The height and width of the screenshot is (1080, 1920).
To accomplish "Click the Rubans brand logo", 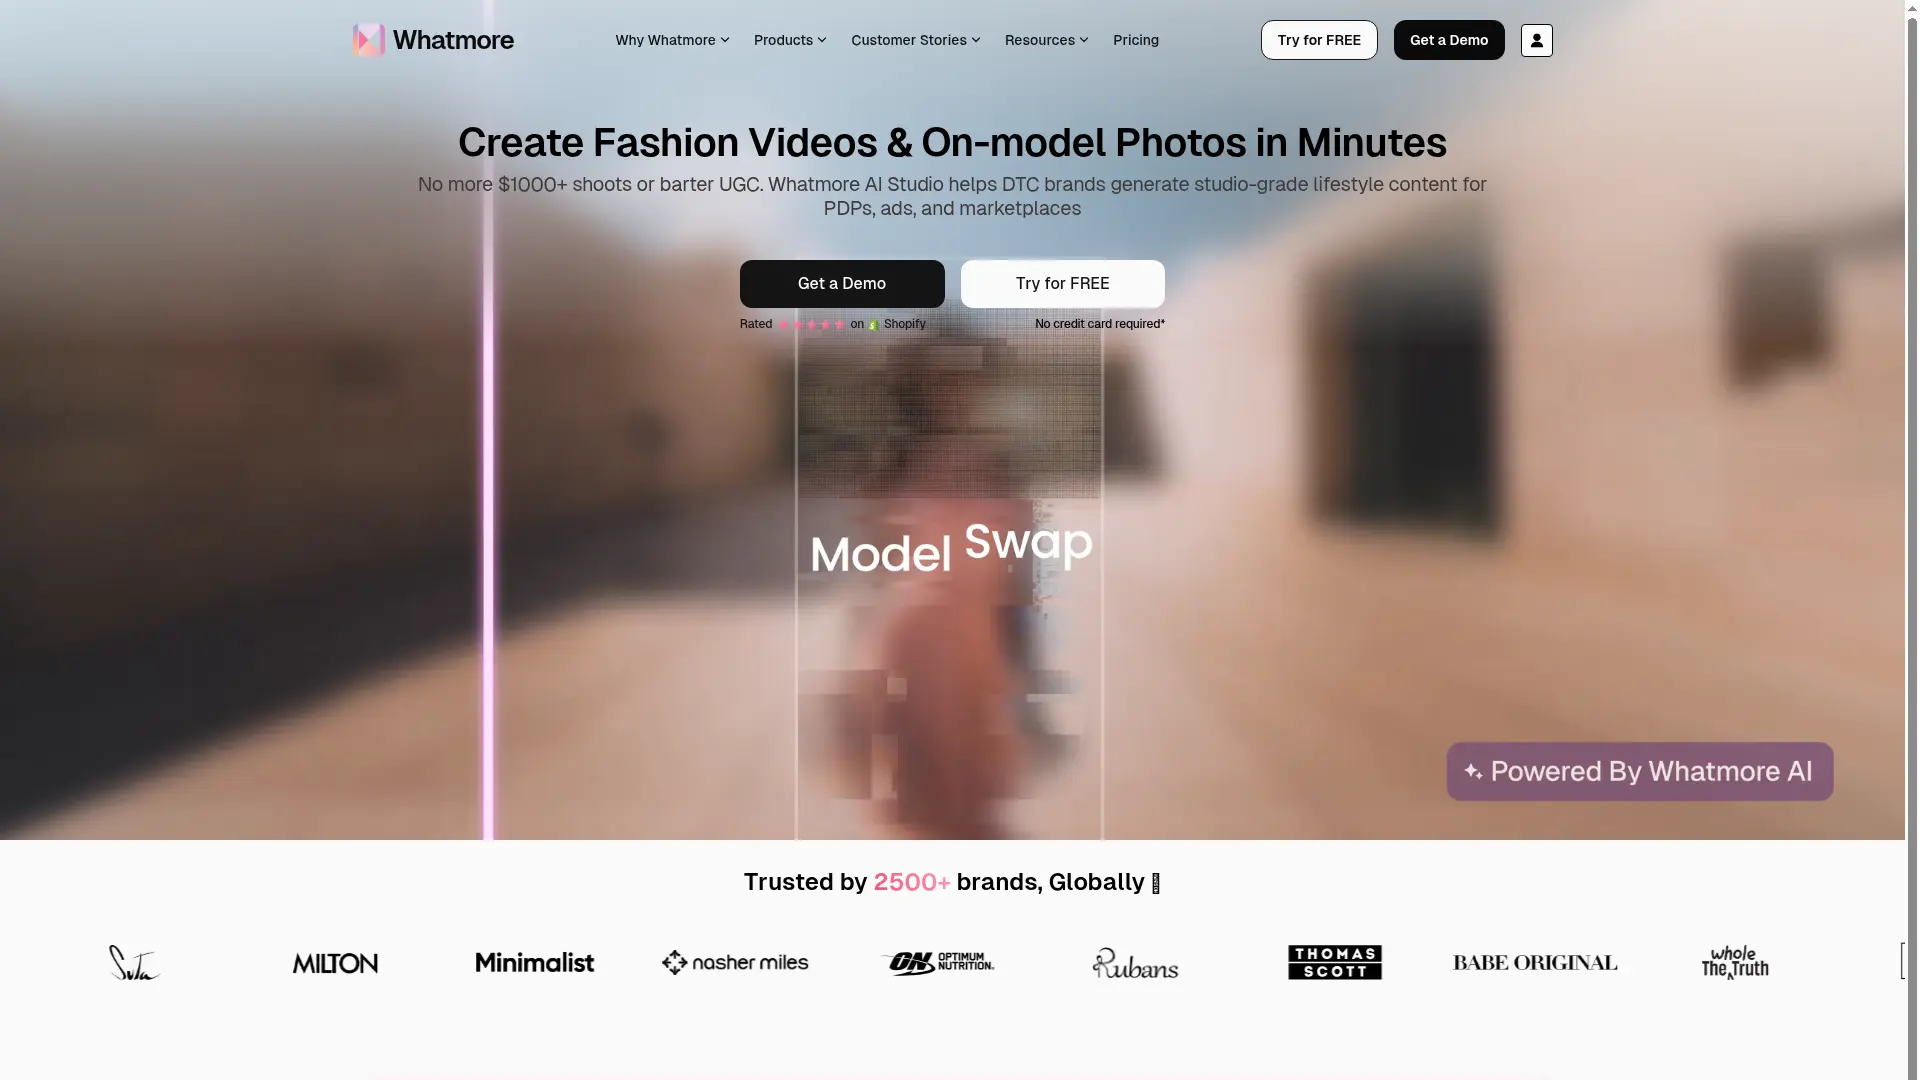I will tap(1135, 963).
